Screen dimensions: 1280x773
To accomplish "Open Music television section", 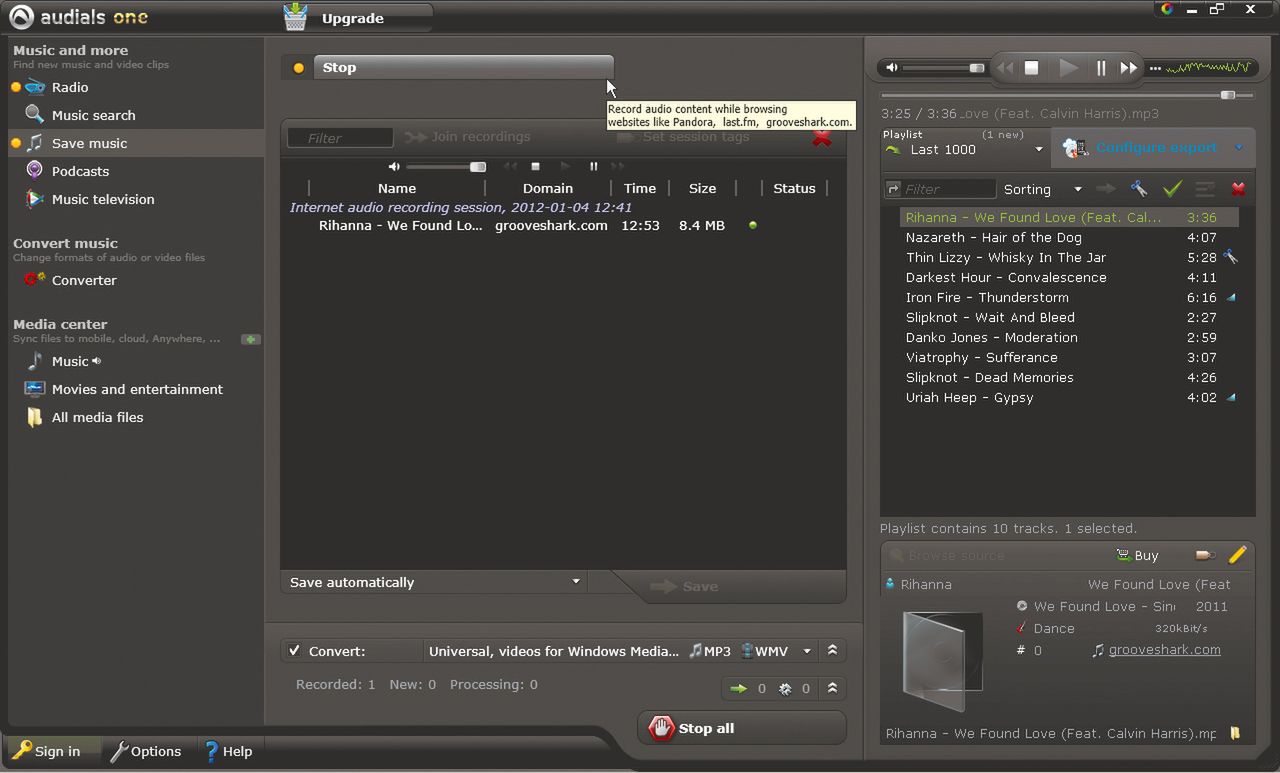I will click(x=103, y=199).
